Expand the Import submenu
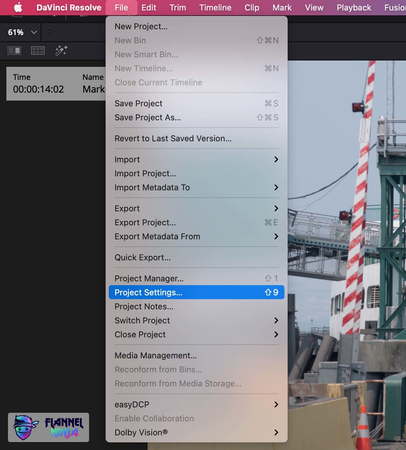406x450 pixels. (196, 159)
